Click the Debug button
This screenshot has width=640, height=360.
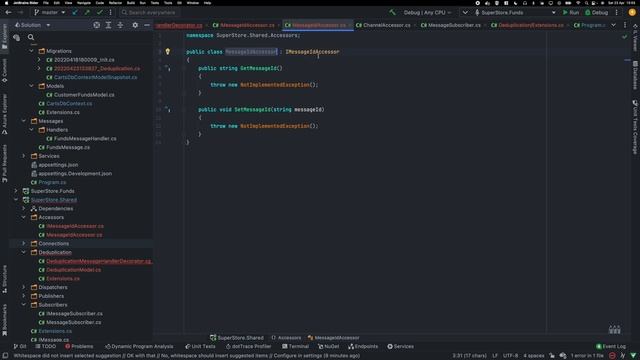596,12
